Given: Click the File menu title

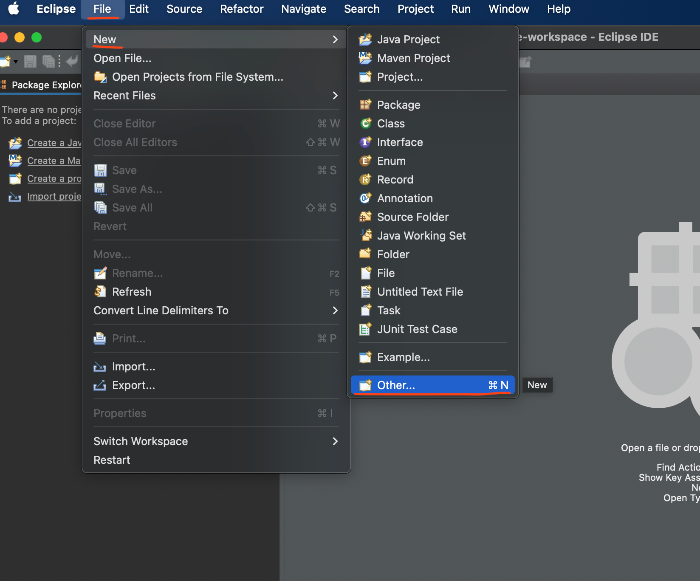Looking at the screenshot, I should click(102, 9).
